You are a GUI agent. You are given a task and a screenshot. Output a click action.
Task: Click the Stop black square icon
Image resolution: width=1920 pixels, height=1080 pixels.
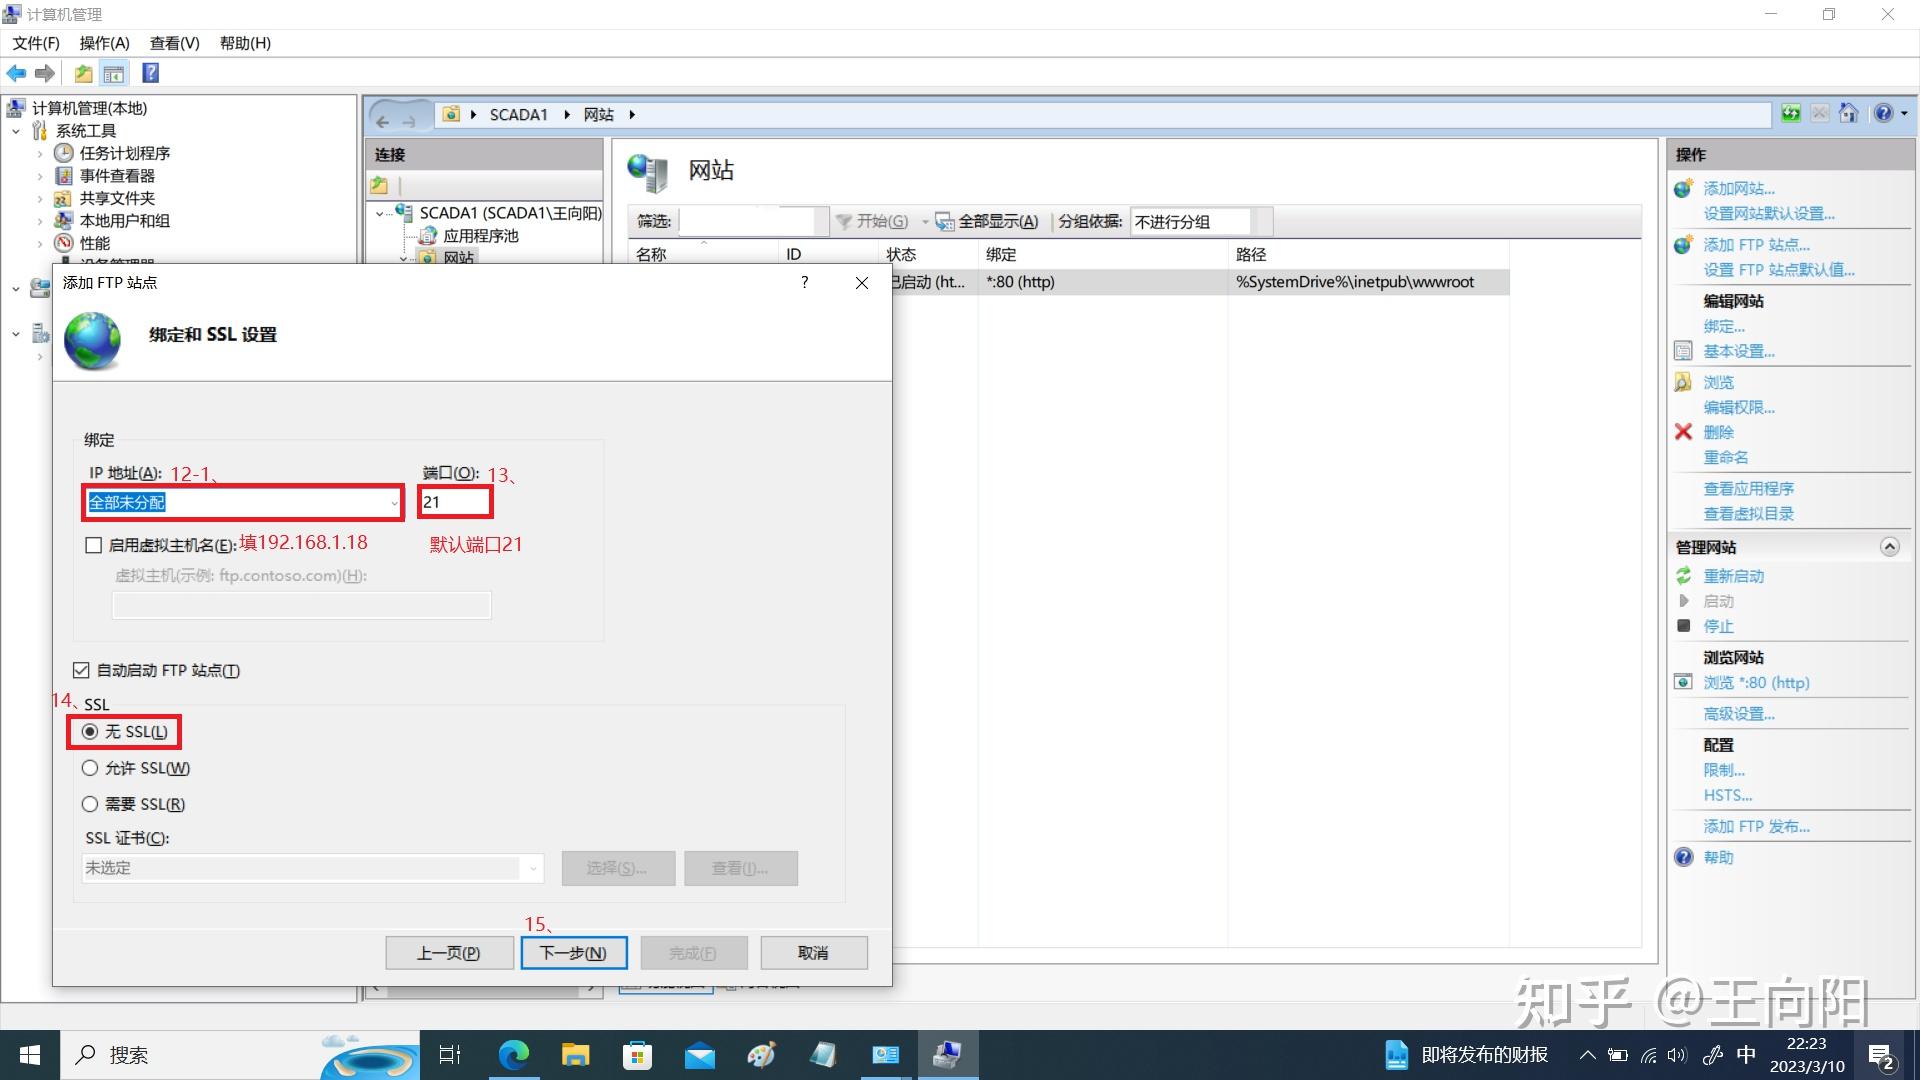click(x=1684, y=626)
